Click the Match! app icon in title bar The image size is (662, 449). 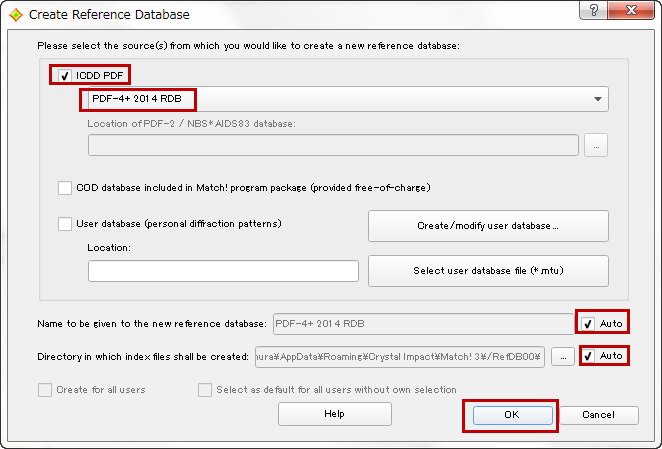(16, 15)
